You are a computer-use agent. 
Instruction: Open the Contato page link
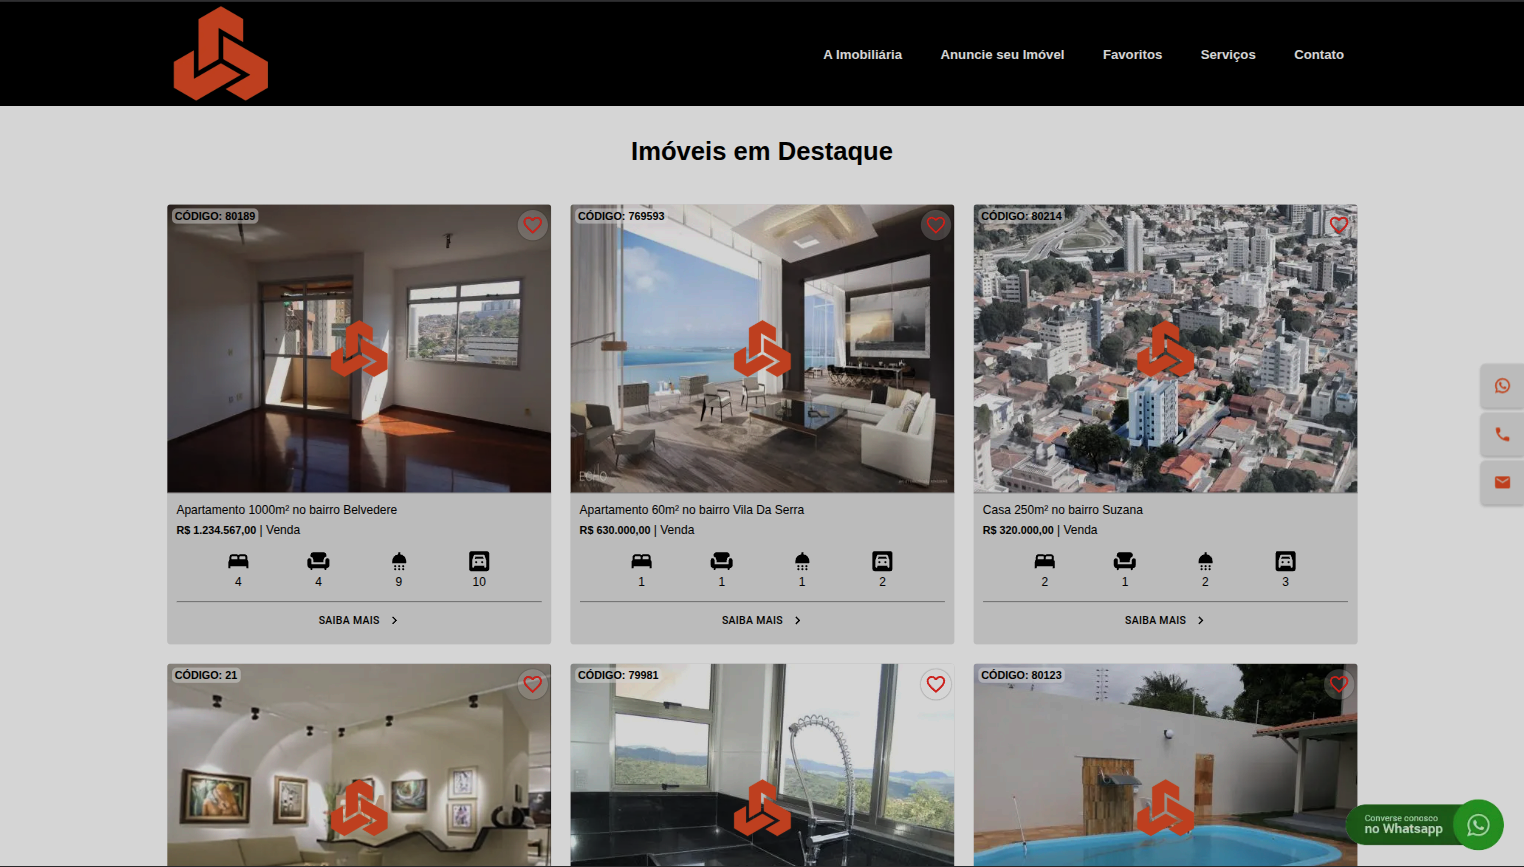[x=1319, y=55]
